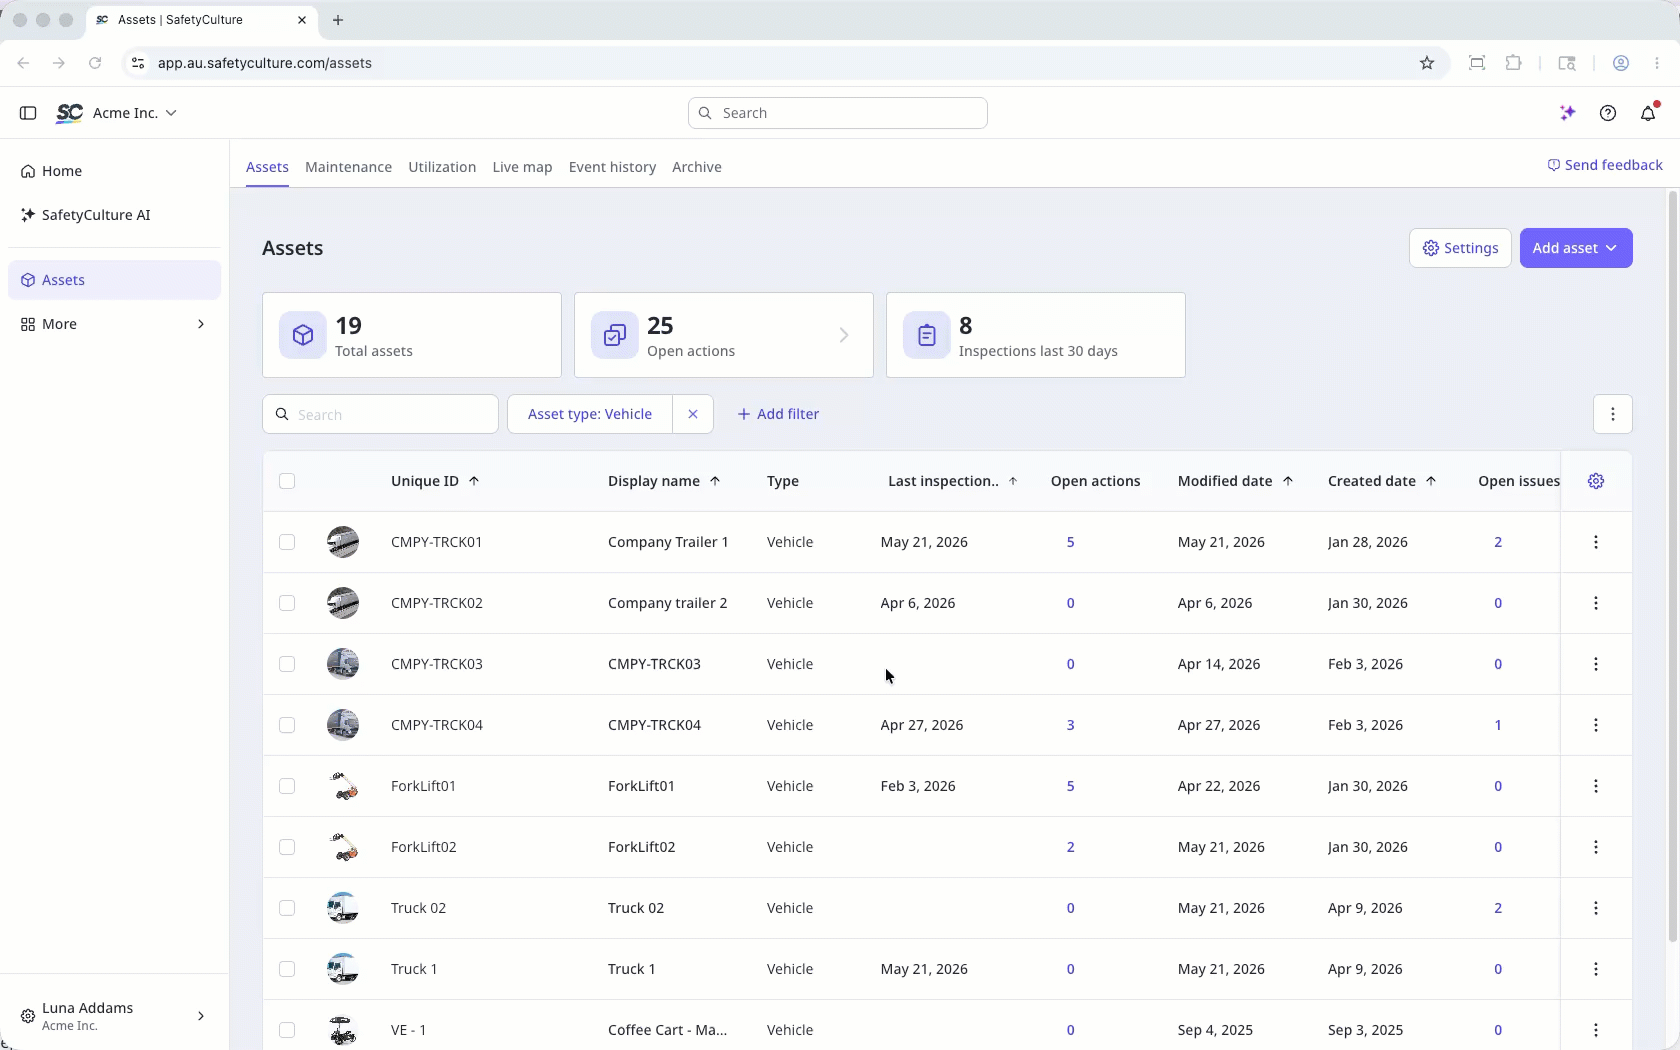Open row menu for CMPY-TRCK03
The image size is (1680, 1050).
pyautogui.click(x=1596, y=664)
